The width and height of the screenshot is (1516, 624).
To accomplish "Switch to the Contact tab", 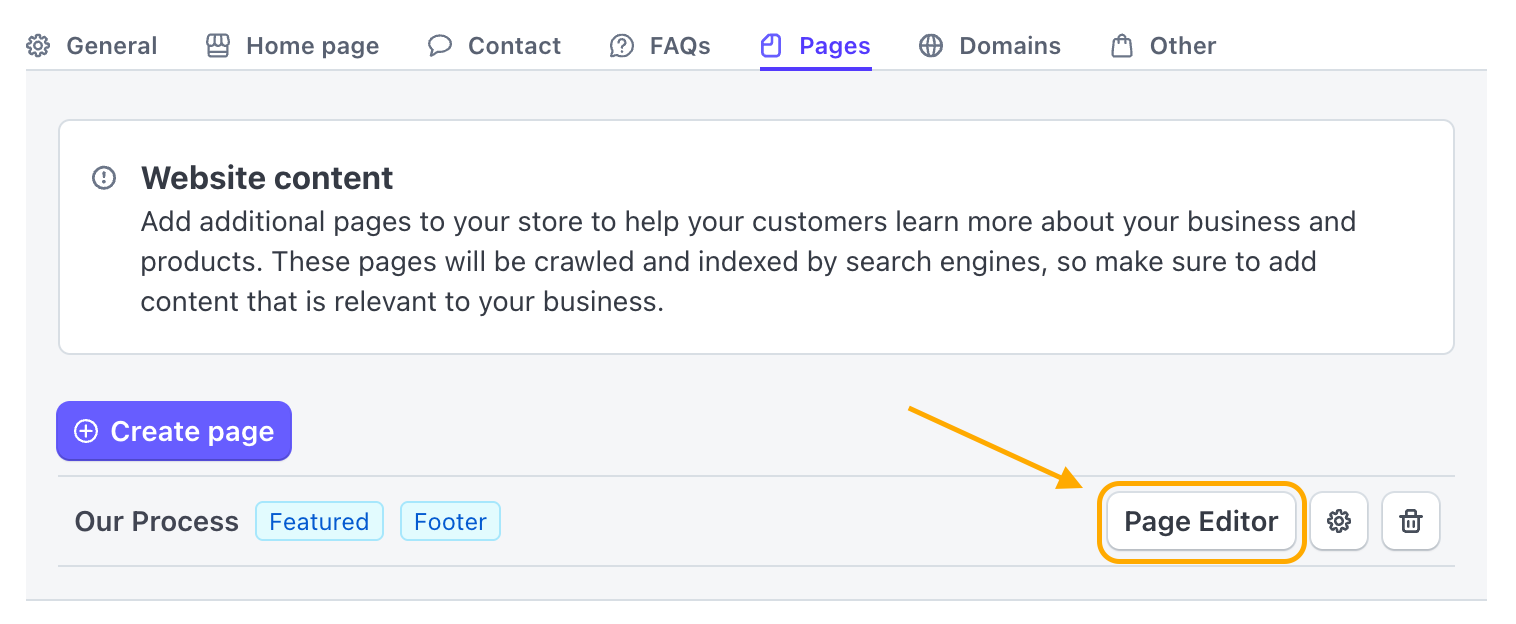I will tap(513, 45).
